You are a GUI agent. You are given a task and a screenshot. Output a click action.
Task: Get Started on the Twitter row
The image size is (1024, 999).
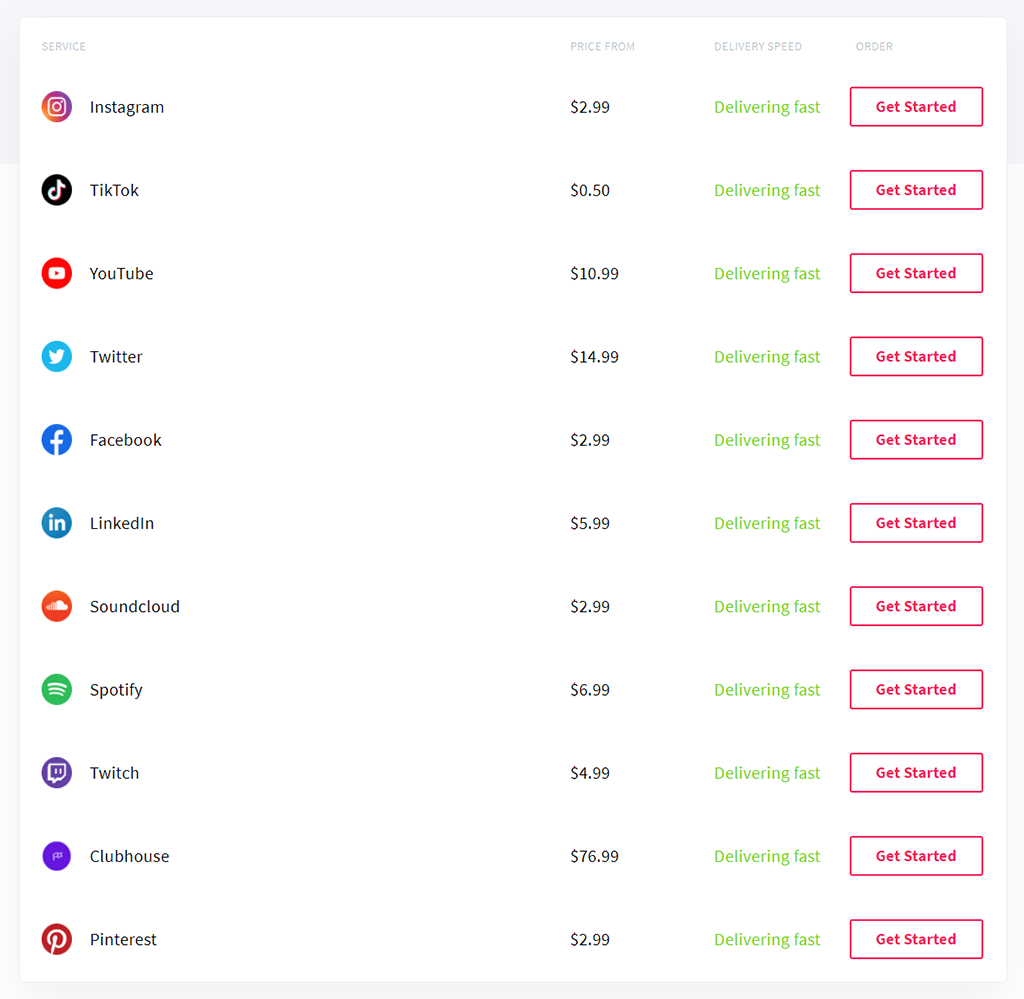(916, 357)
